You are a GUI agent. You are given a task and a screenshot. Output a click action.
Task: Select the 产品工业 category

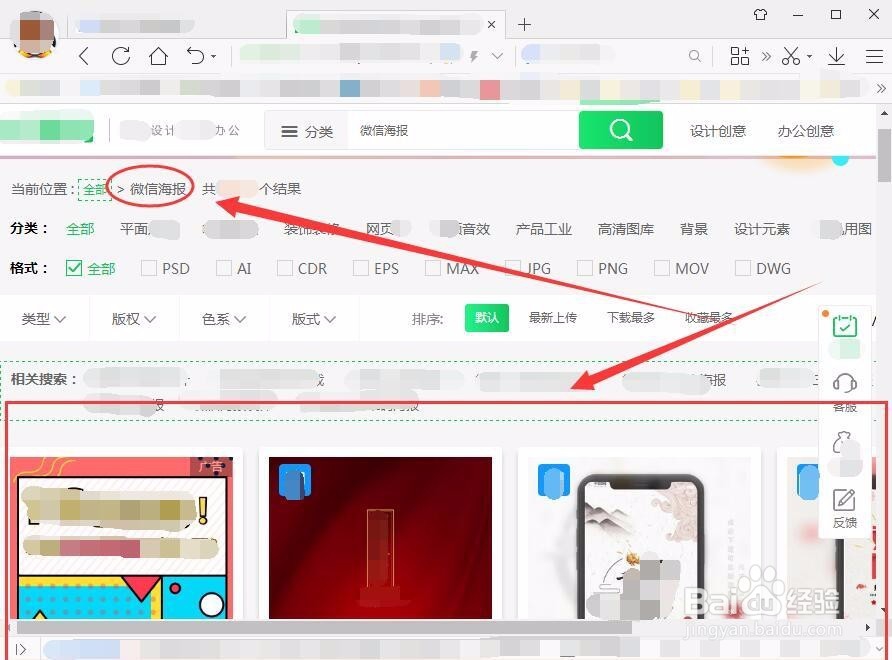543,229
